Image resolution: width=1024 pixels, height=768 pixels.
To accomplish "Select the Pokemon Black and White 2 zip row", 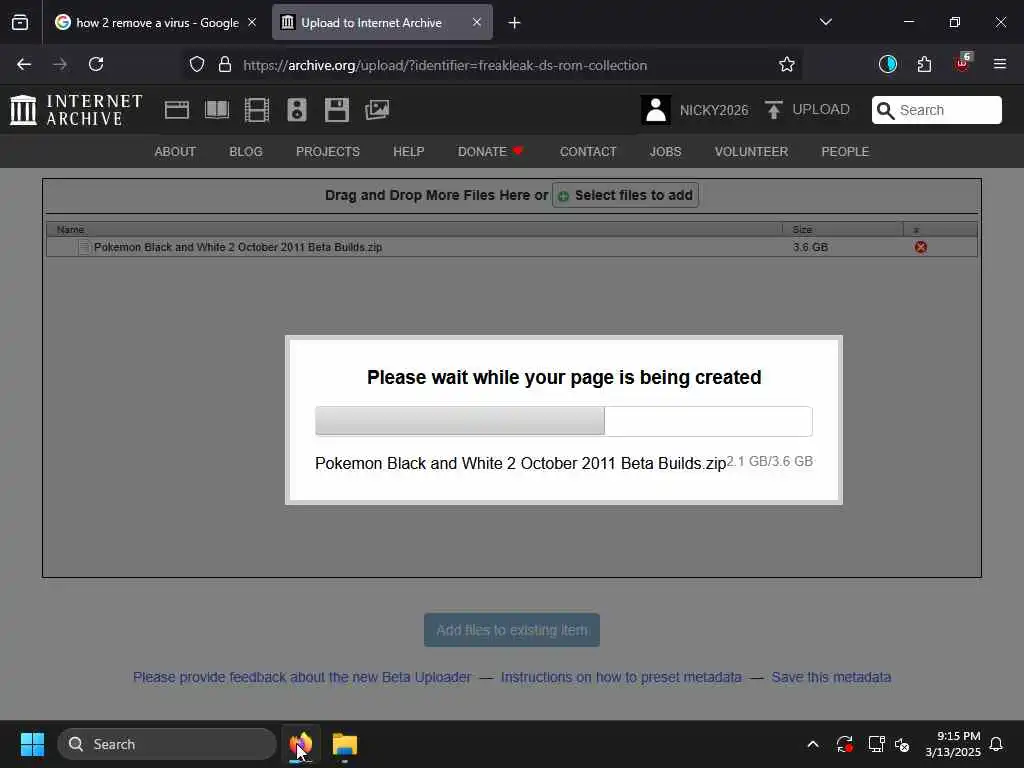I will (x=512, y=247).
